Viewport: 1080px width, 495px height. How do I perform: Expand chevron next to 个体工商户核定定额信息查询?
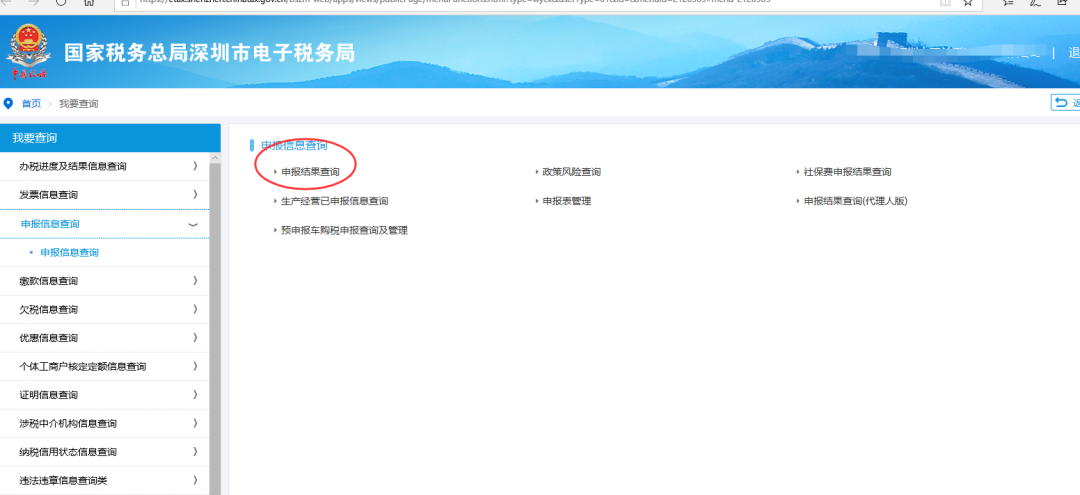196,366
